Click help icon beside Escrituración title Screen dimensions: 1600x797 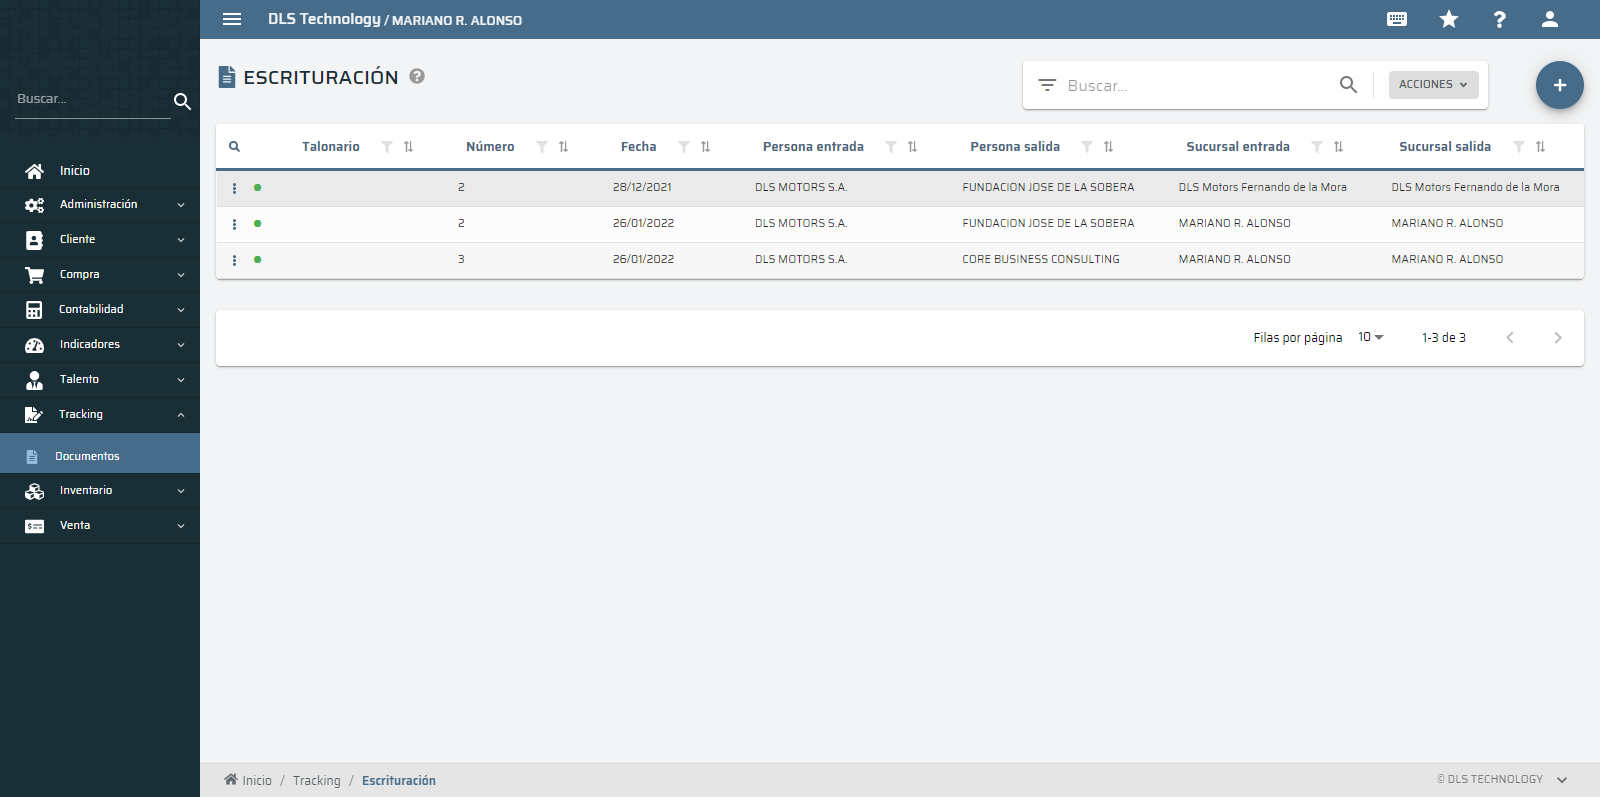(417, 76)
